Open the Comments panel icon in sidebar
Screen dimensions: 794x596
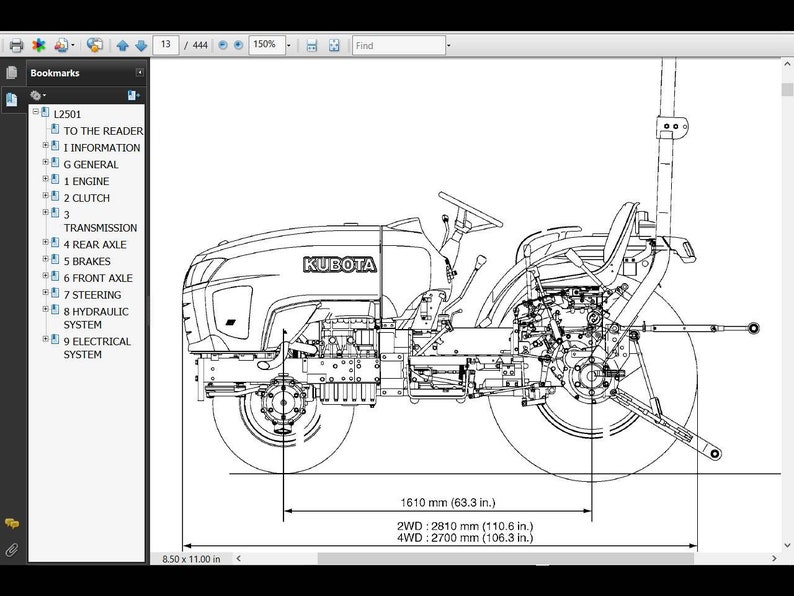click(11, 524)
